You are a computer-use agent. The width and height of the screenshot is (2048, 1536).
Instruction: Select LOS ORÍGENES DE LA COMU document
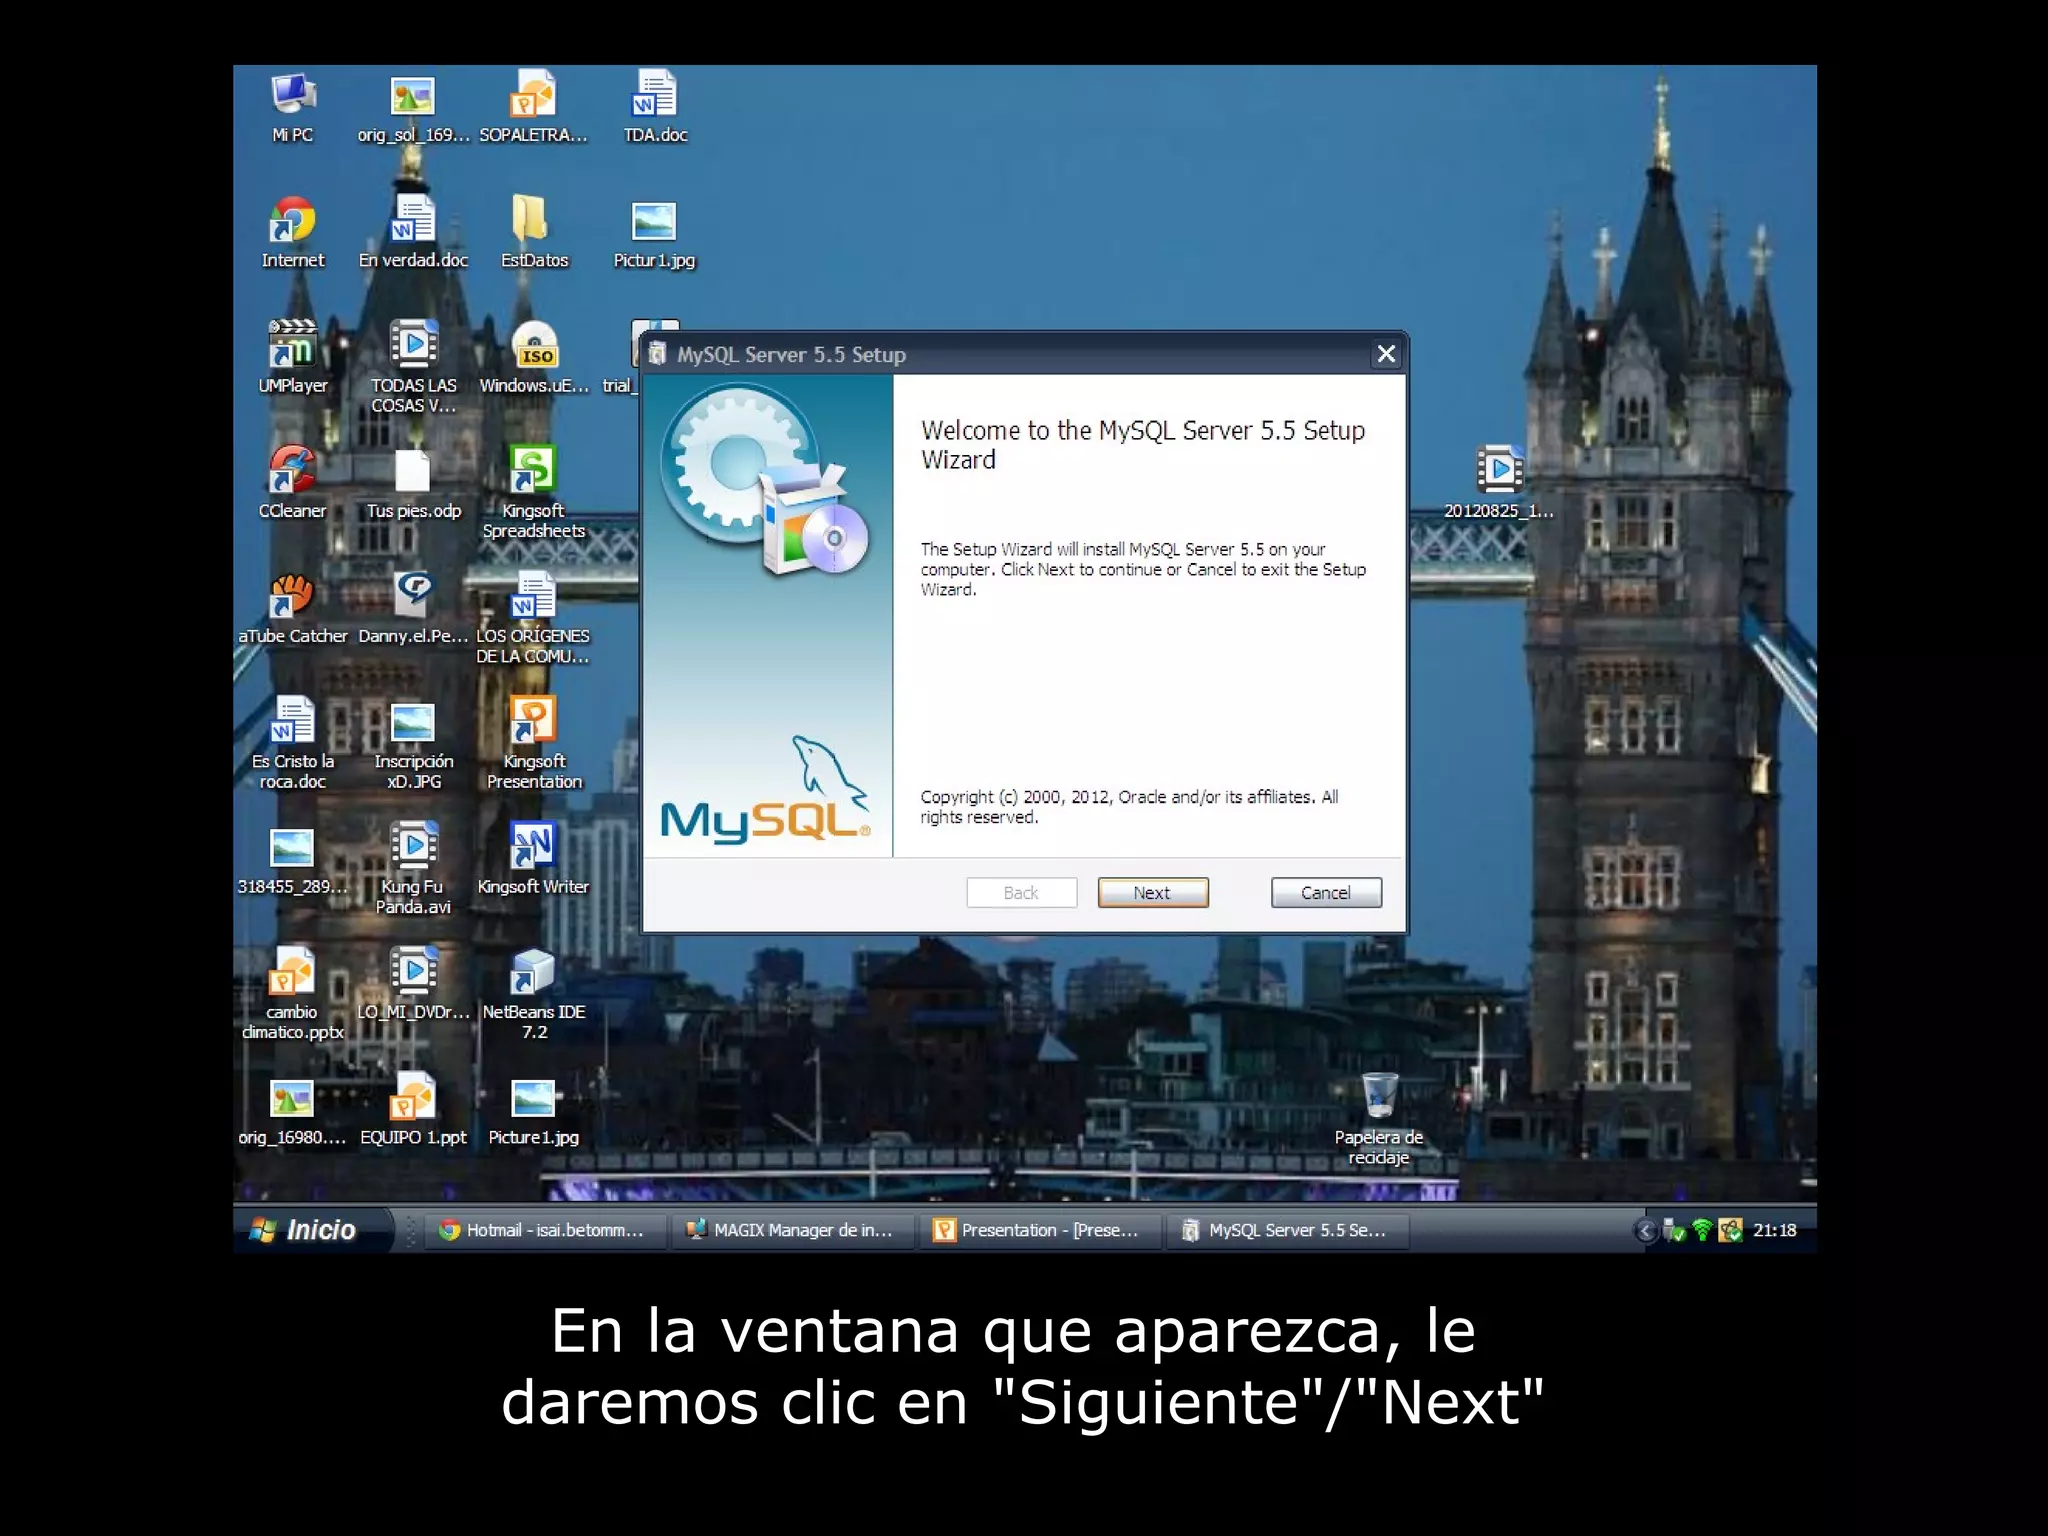[534, 618]
